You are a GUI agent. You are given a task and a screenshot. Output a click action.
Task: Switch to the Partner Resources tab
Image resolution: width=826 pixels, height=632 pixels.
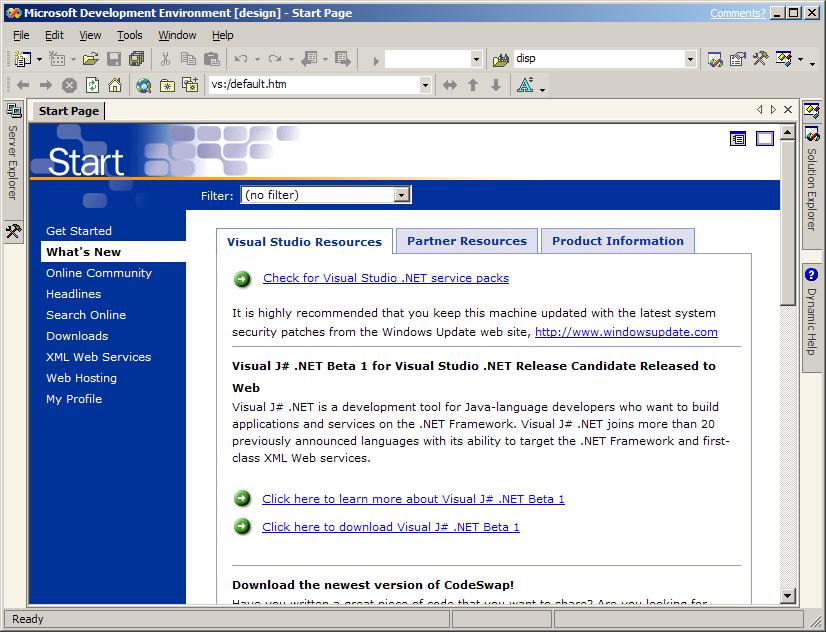tap(467, 241)
